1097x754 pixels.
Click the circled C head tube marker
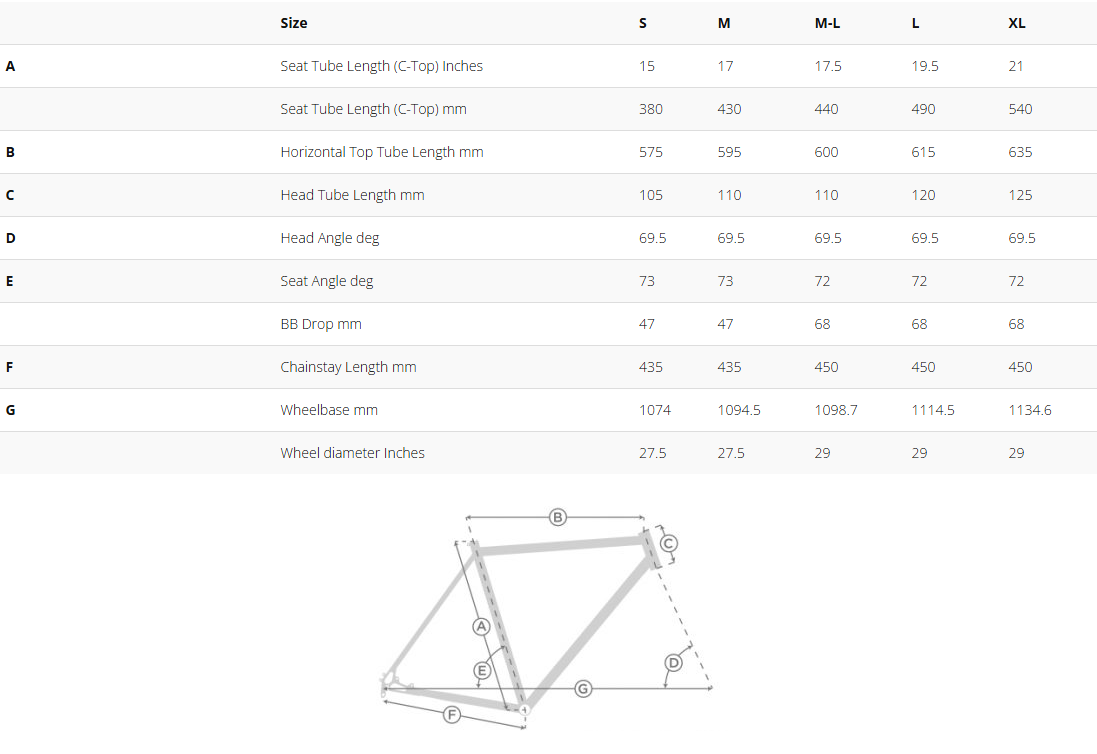pyautogui.click(x=668, y=543)
